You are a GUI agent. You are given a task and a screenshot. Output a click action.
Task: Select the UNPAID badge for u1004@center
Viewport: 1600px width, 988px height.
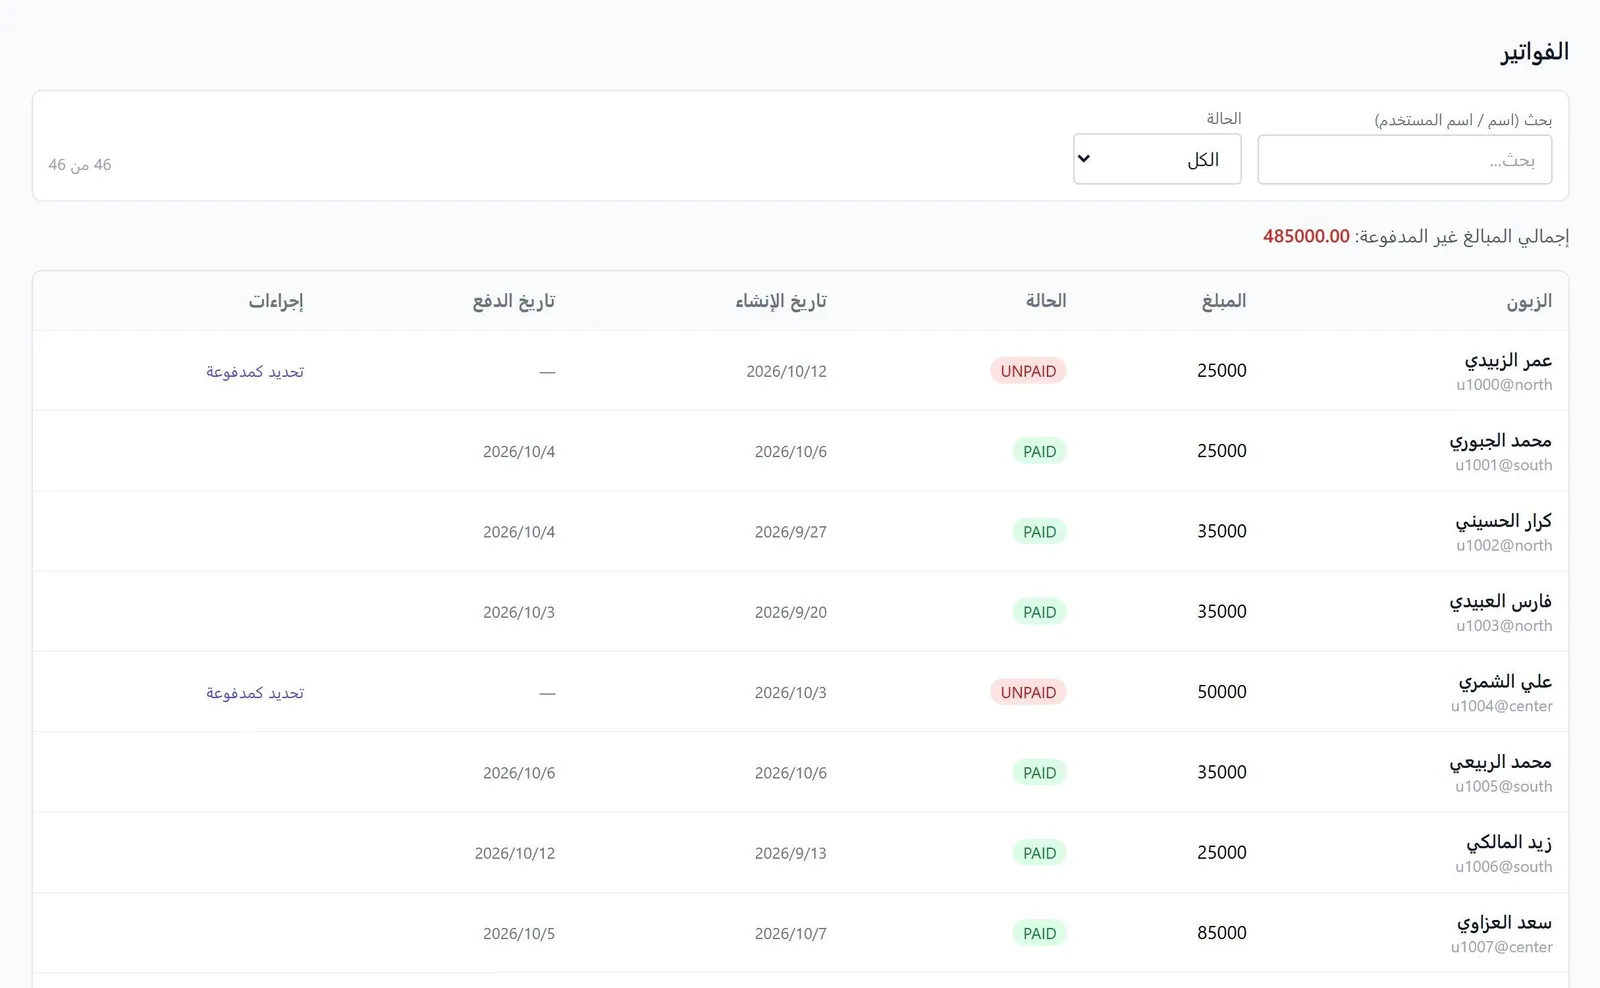(x=1028, y=692)
